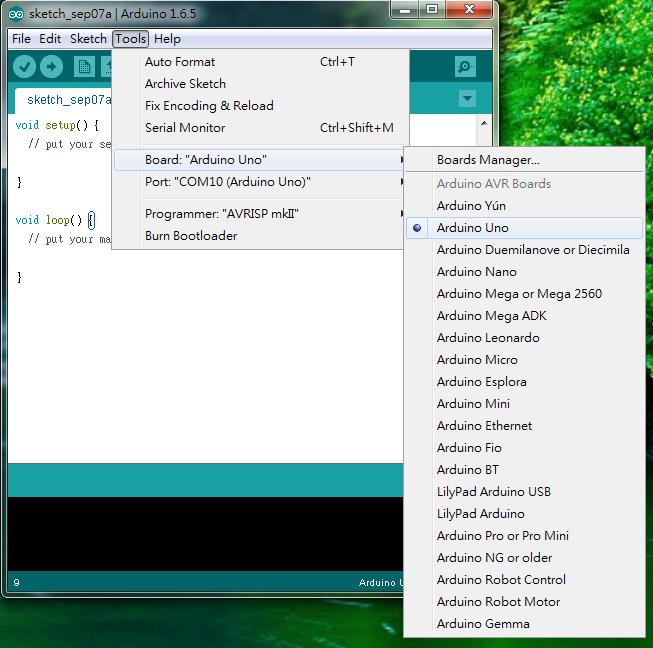The height and width of the screenshot is (648, 653).
Task: Select Serial Monitor menu entry
Action: 185,128
